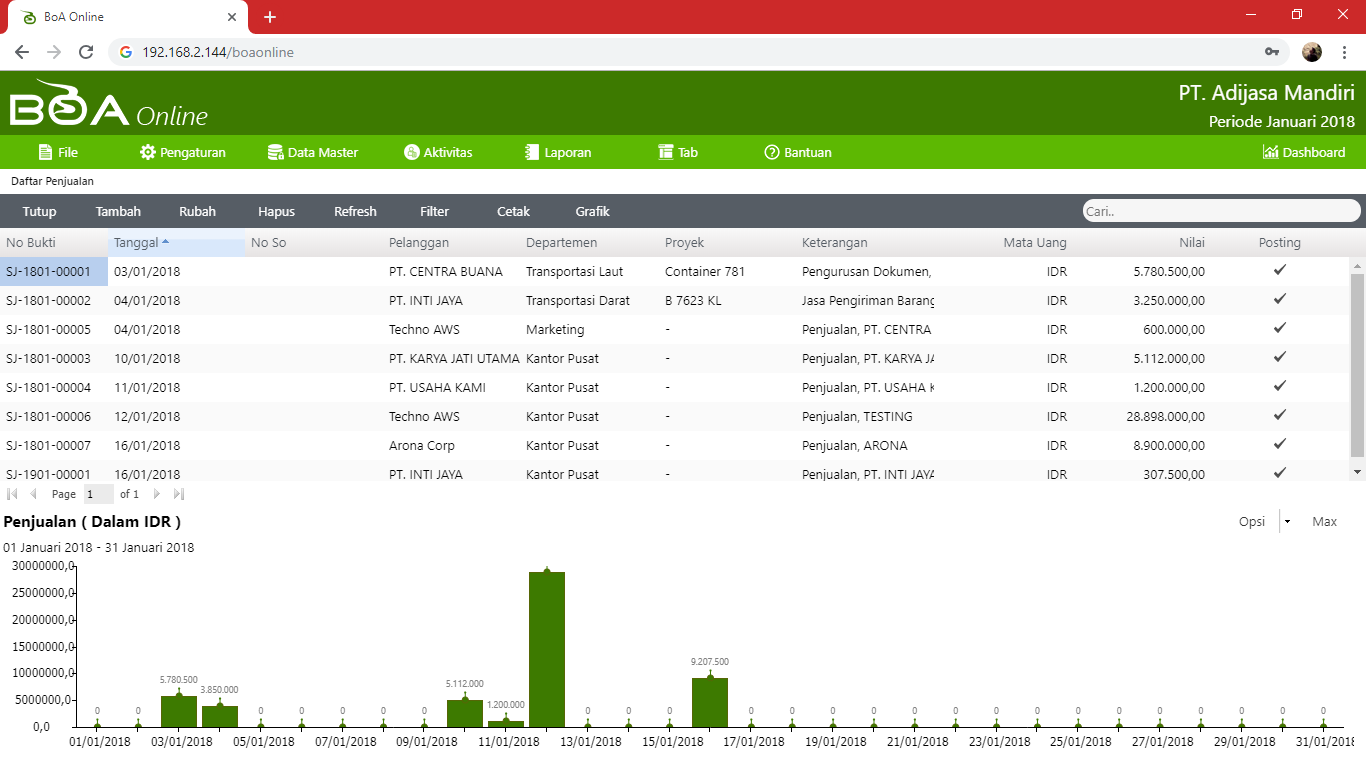This screenshot has height=766, width=1366.
Task: Click Tambah to add a sale
Action: click(x=118, y=211)
